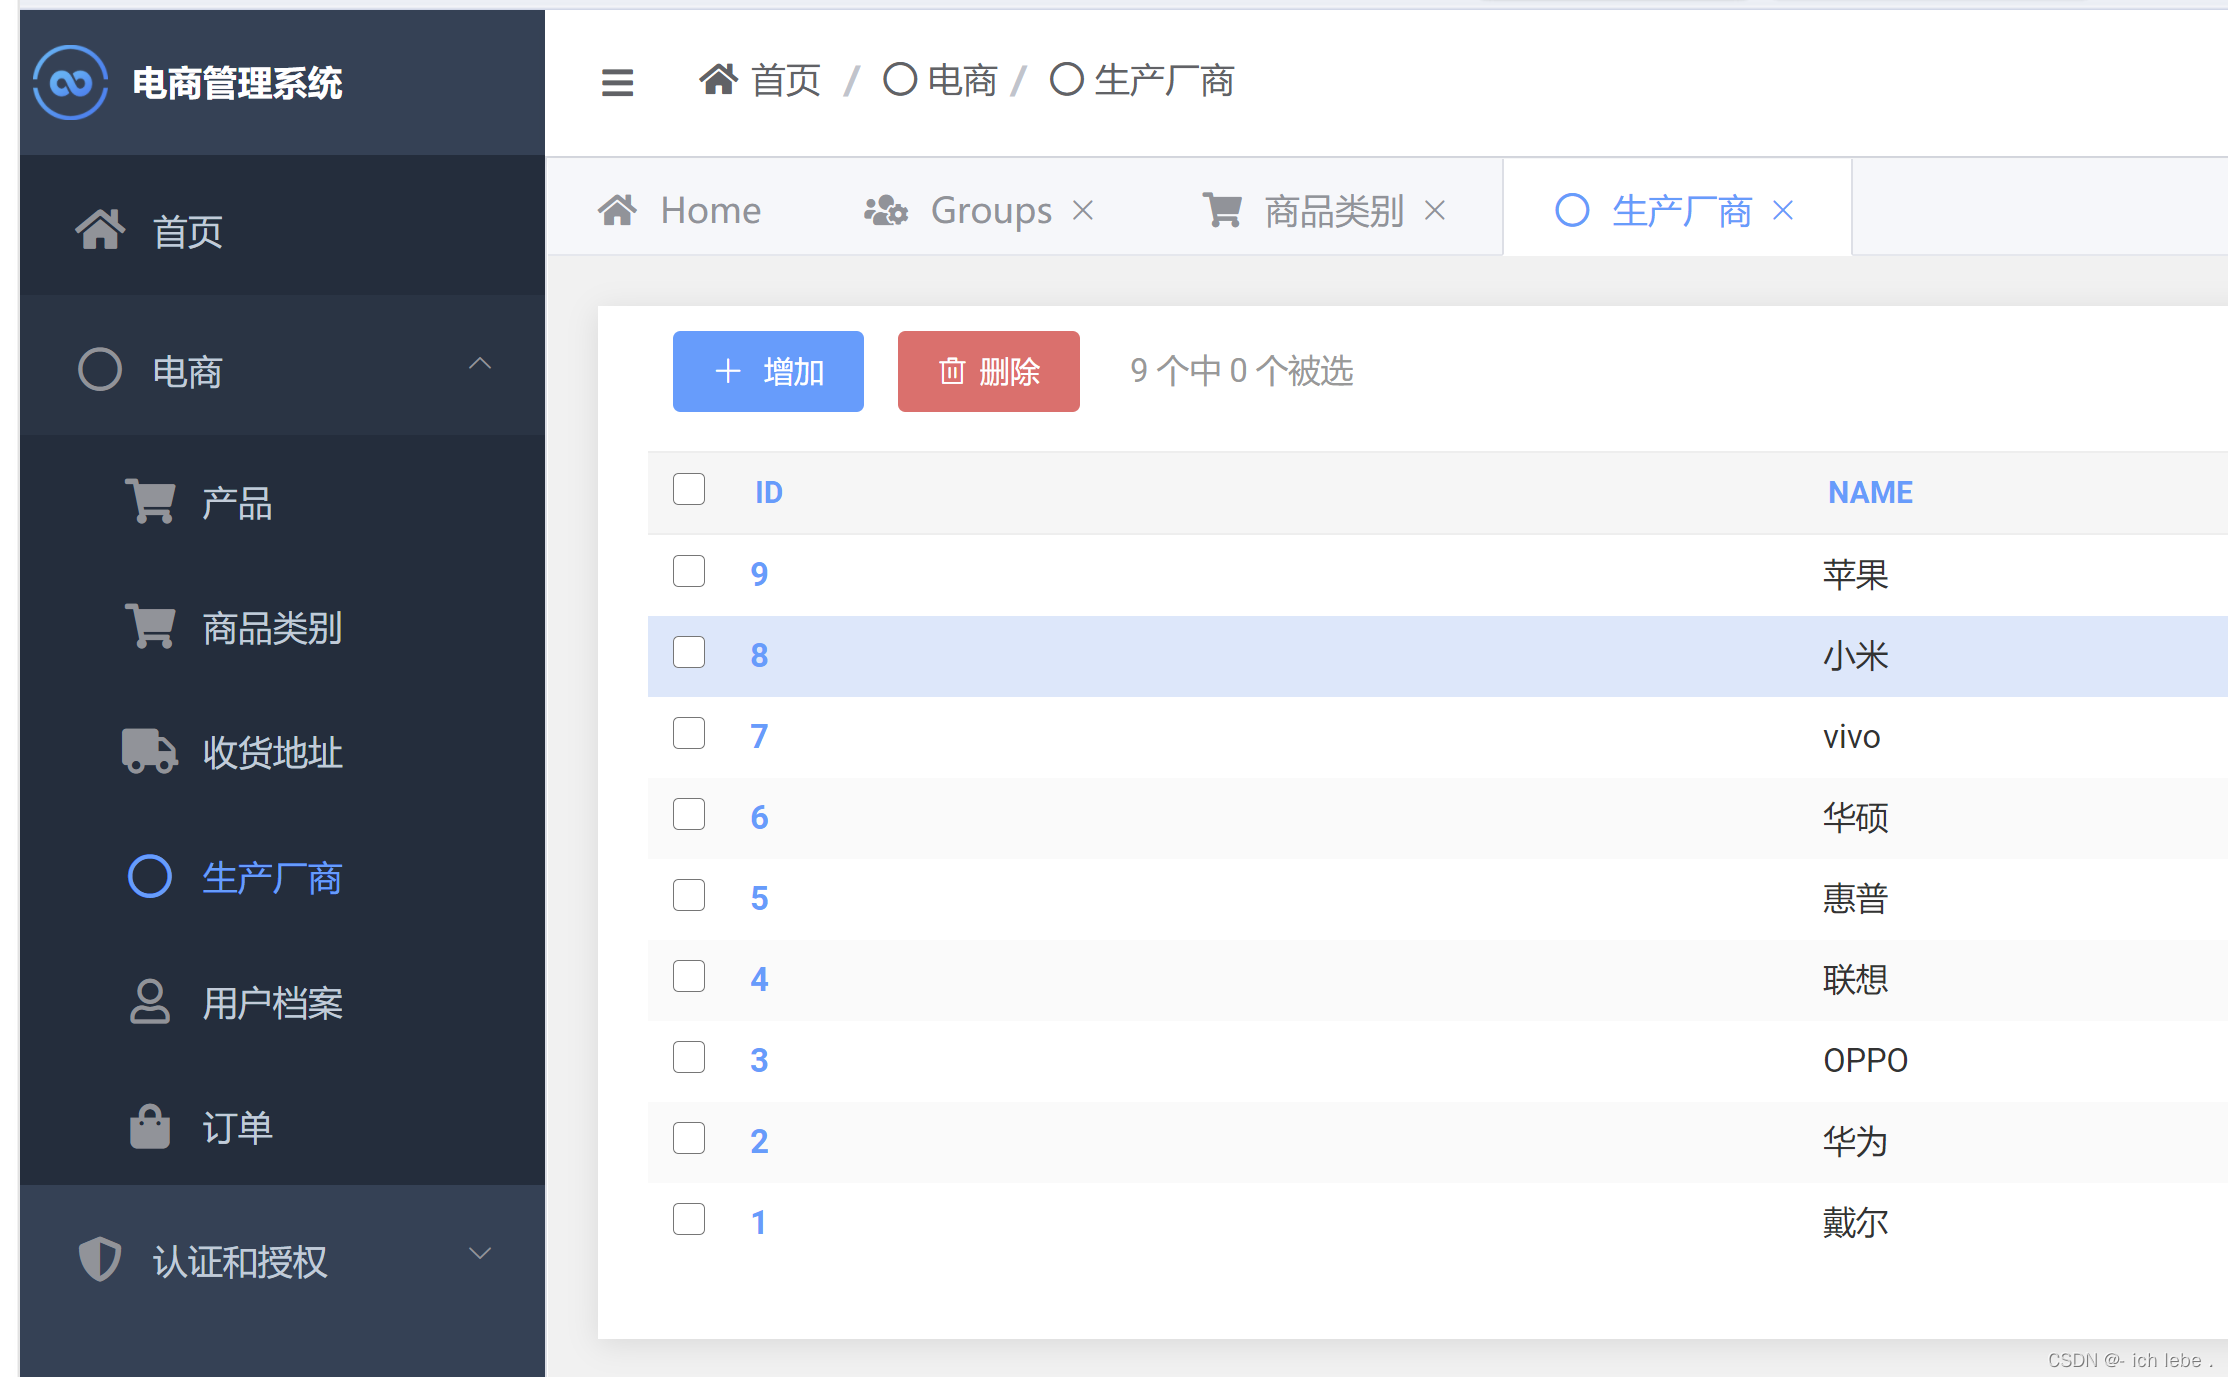Collapse the 电商 sidebar section
The image size is (2228, 1377).
tap(482, 366)
